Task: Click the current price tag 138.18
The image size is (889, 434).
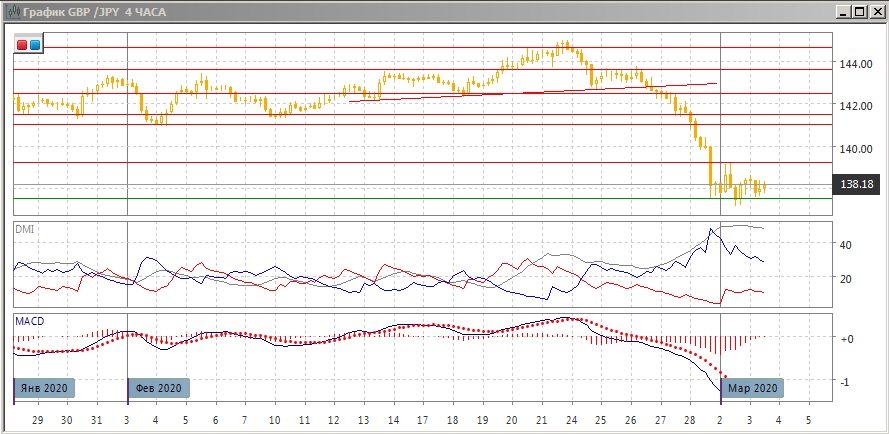Action: 856,184
